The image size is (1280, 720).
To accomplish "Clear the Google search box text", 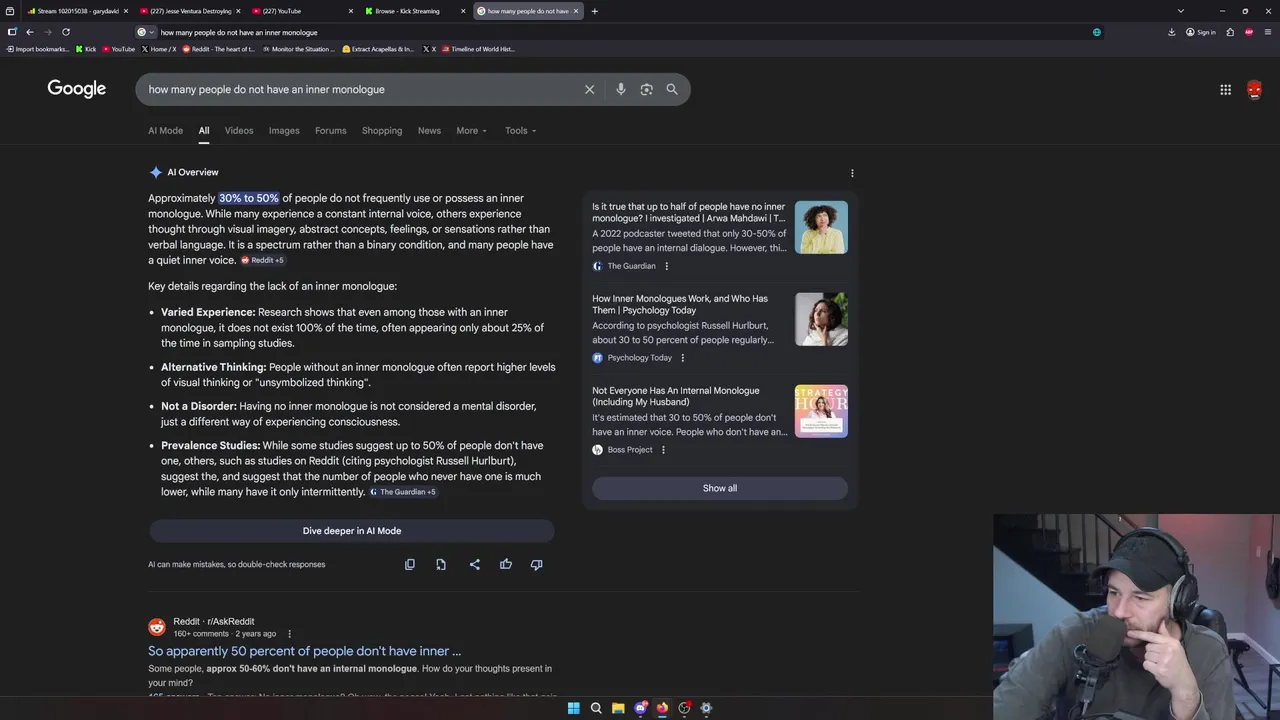I will [x=589, y=89].
